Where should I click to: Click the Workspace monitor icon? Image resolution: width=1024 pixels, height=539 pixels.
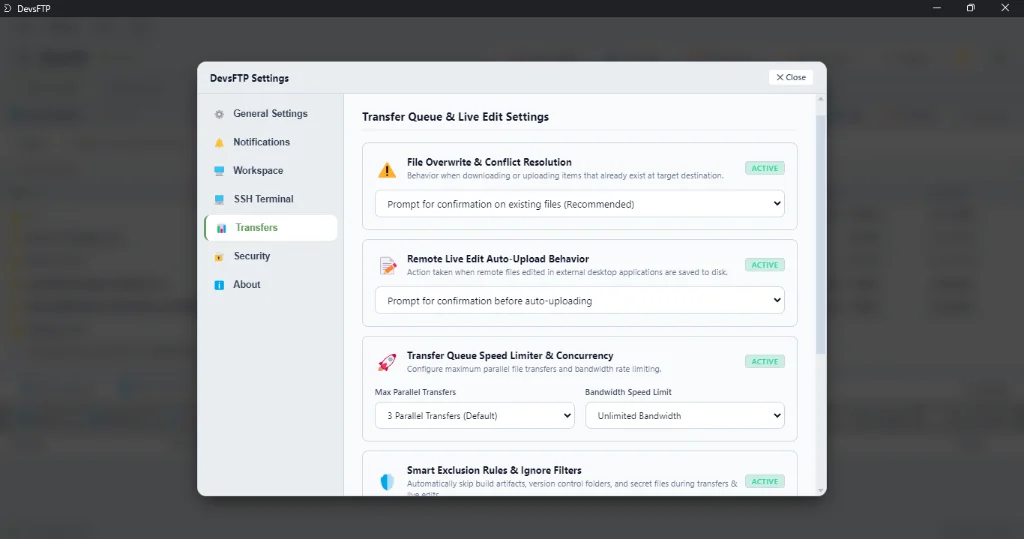point(219,171)
